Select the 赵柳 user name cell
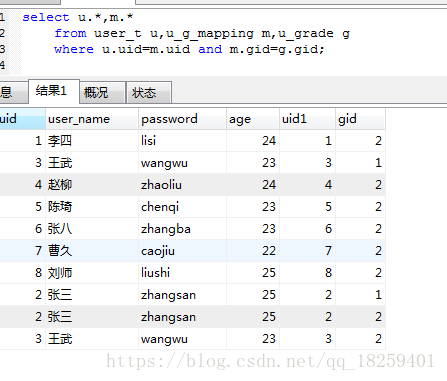Screen dimensions: 447x381 click(92, 185)
